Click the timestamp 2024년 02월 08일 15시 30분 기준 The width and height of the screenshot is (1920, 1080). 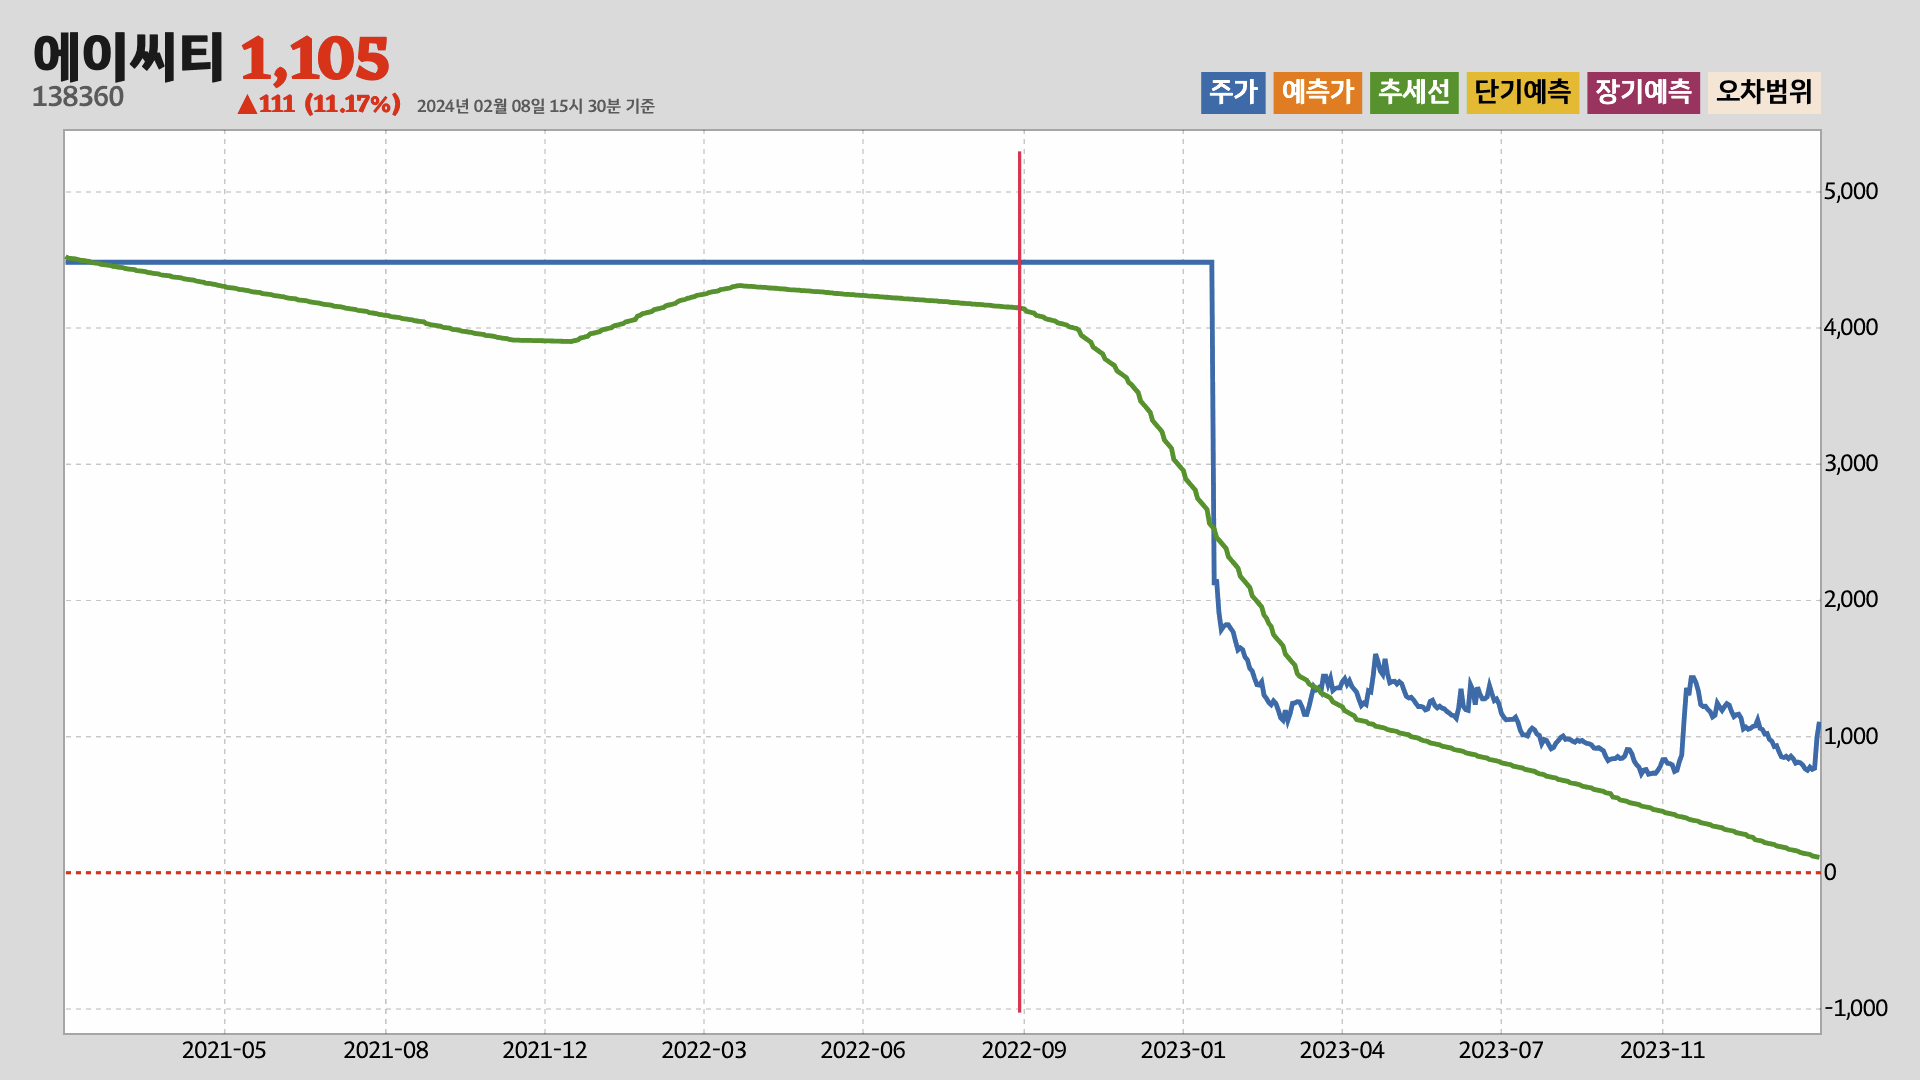[535, 106]
